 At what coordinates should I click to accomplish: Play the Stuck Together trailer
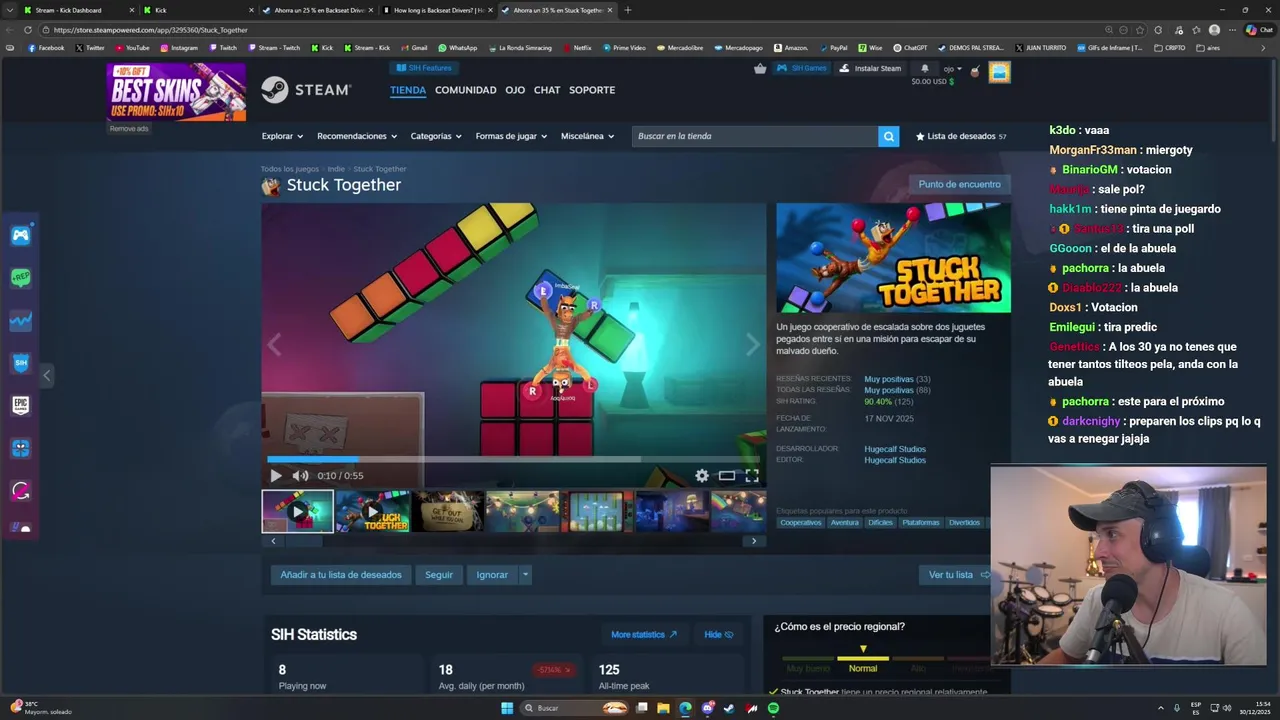(x=276, y=476)
